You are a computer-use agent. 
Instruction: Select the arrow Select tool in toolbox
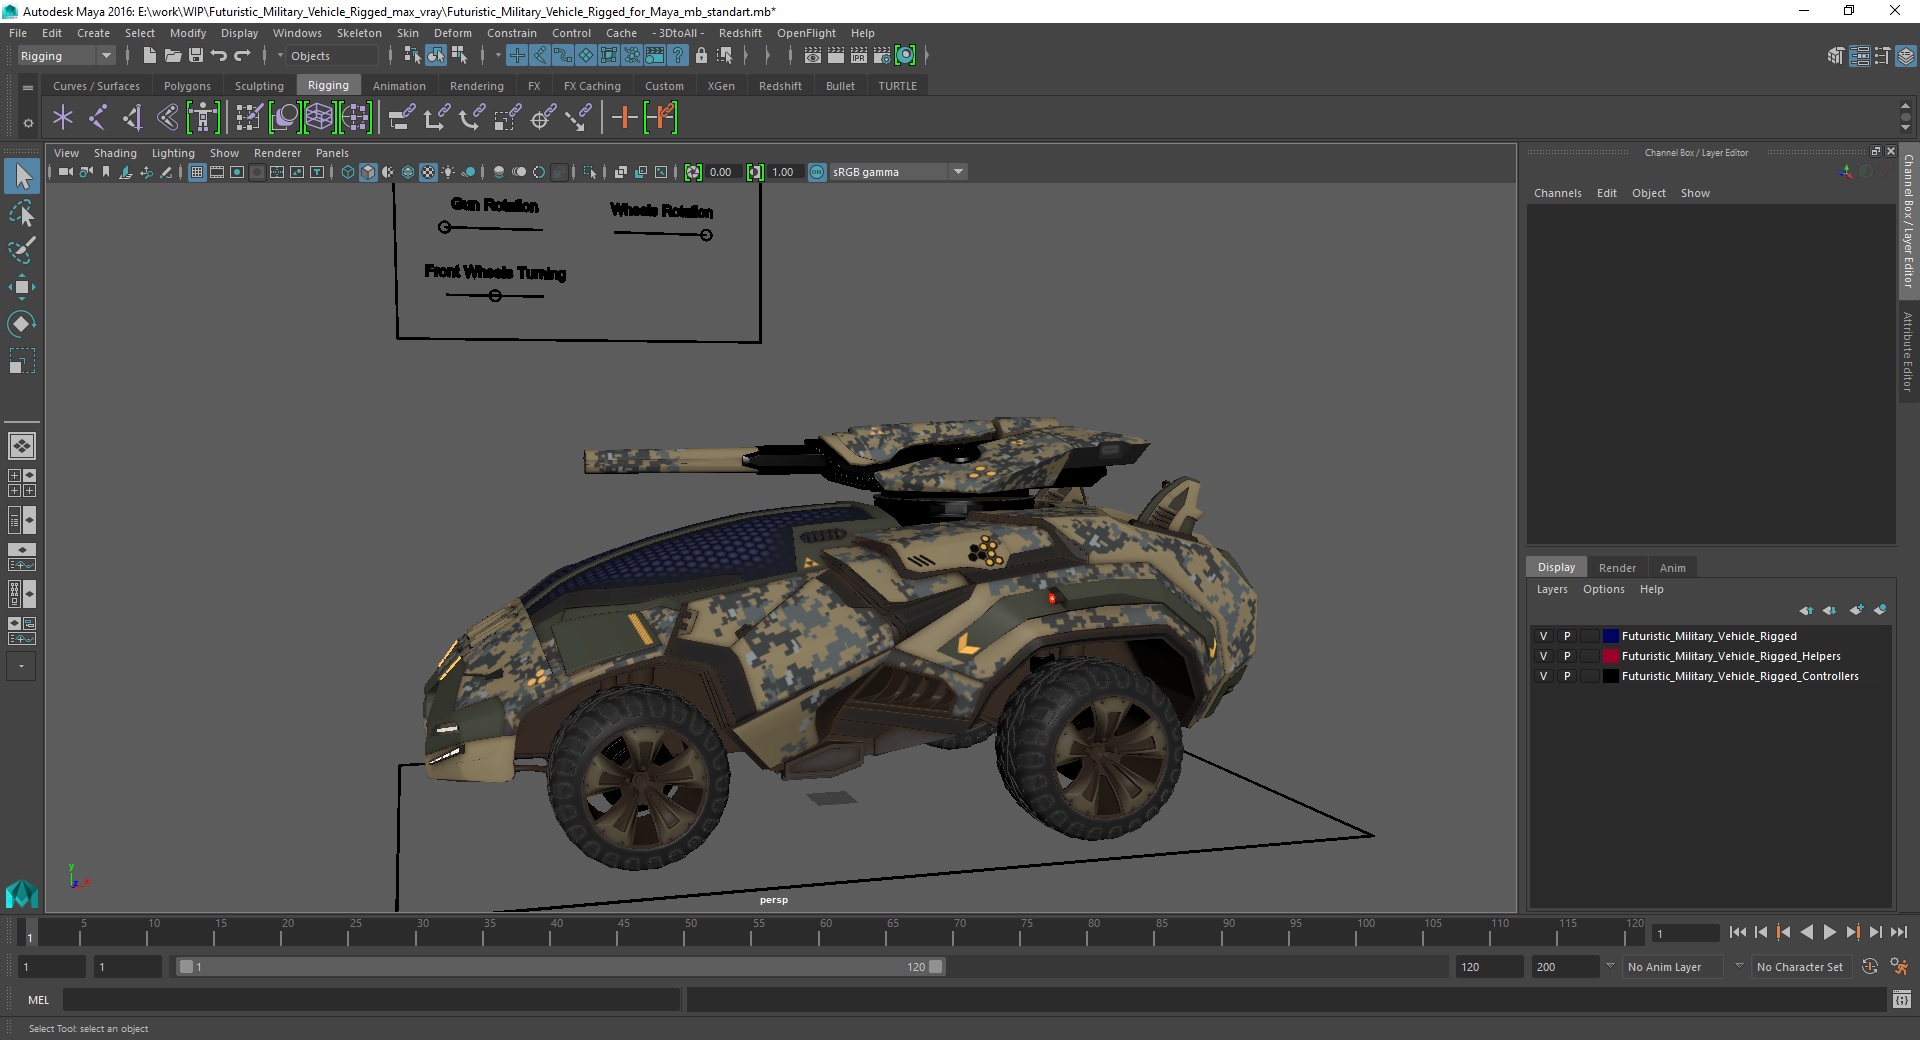tap(22, 176)
